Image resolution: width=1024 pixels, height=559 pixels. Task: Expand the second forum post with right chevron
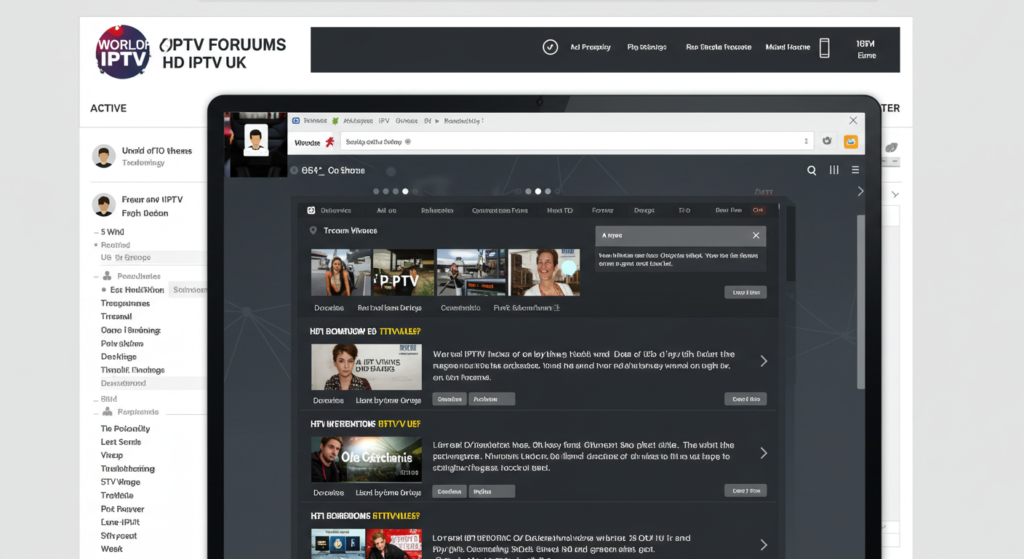pos(763,453)
